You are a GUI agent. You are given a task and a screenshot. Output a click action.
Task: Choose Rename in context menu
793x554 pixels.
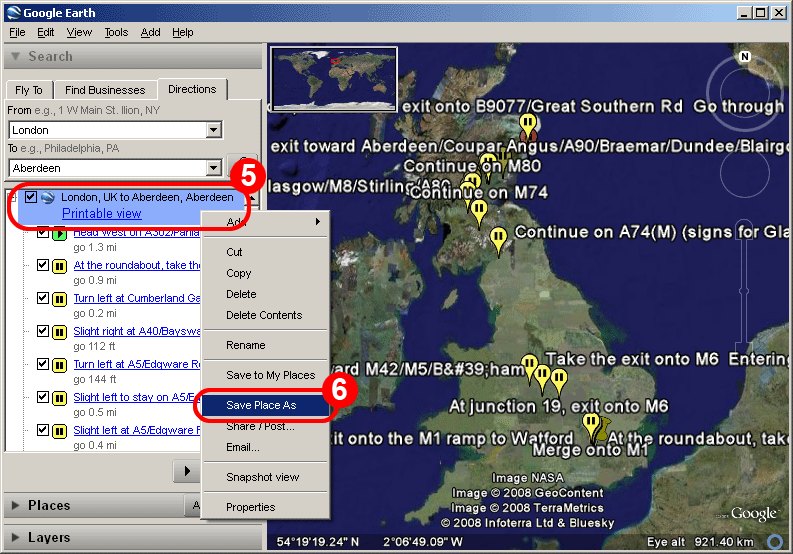pos(266,345)
